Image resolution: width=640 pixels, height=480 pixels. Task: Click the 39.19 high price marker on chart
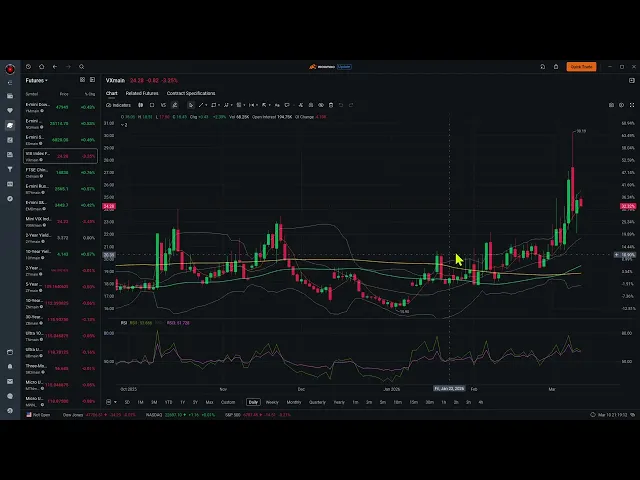[x=581, y=131]
